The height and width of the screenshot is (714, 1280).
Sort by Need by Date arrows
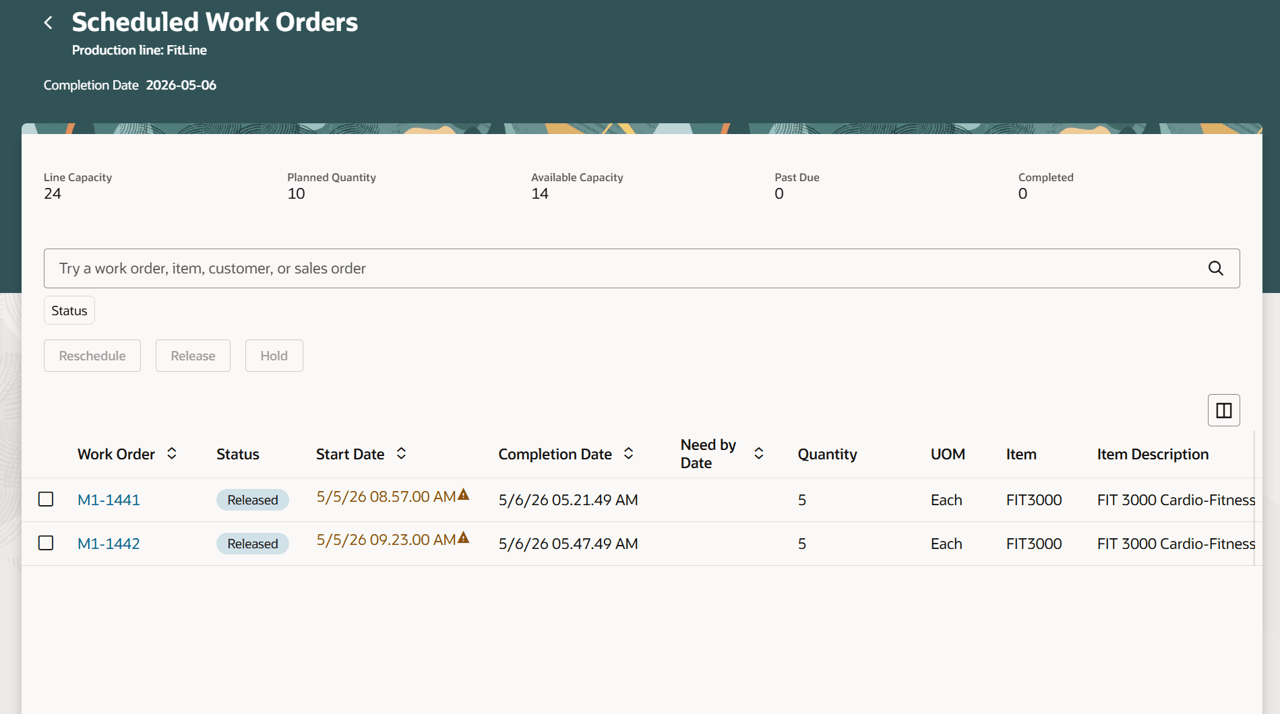coord(759,453)
